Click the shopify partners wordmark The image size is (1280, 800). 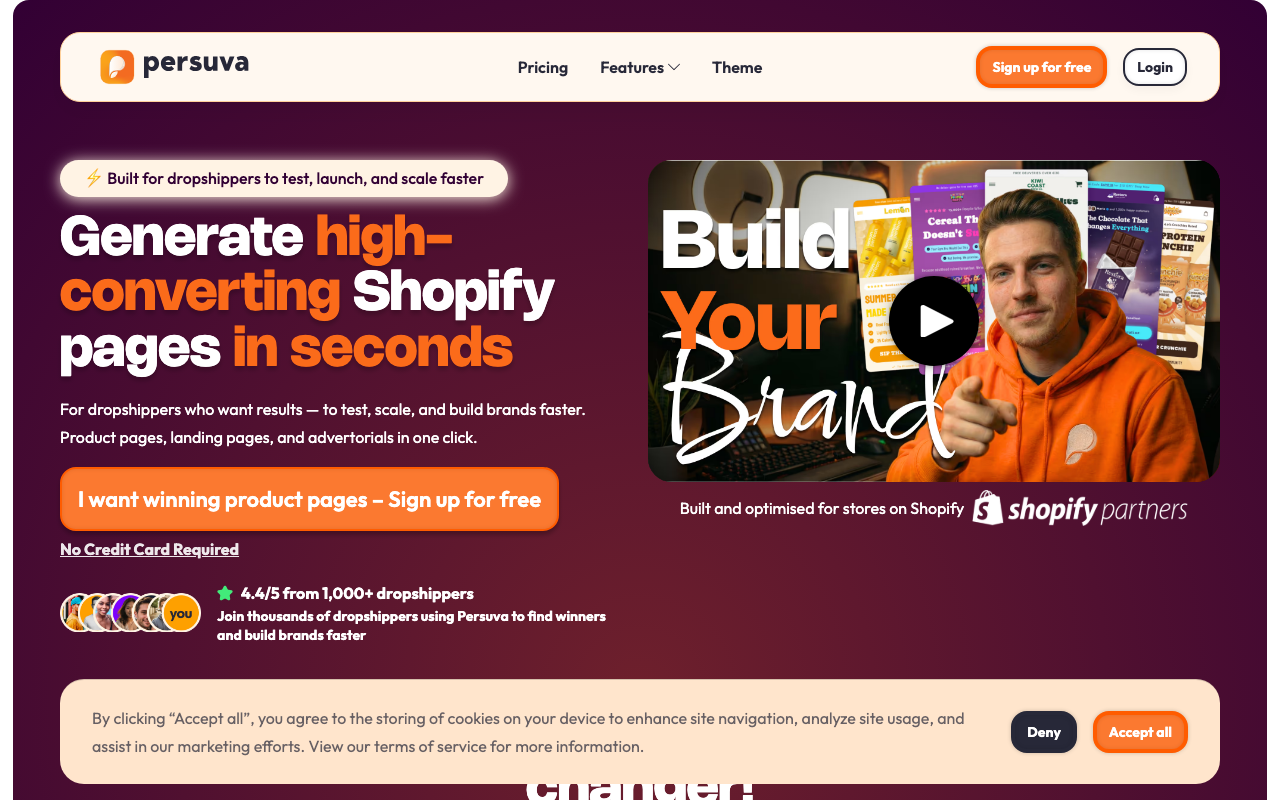1097,510
